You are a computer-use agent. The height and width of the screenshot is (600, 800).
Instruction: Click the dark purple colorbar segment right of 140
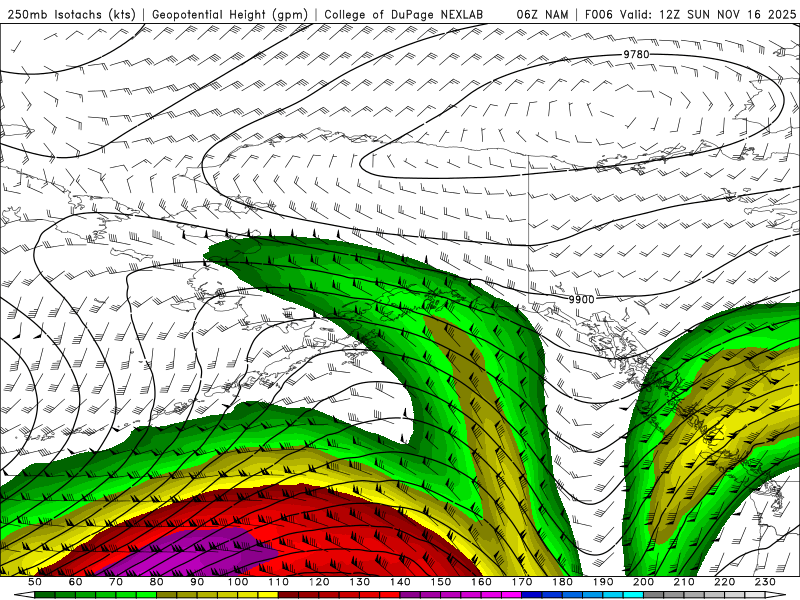(x=410, y=595)
